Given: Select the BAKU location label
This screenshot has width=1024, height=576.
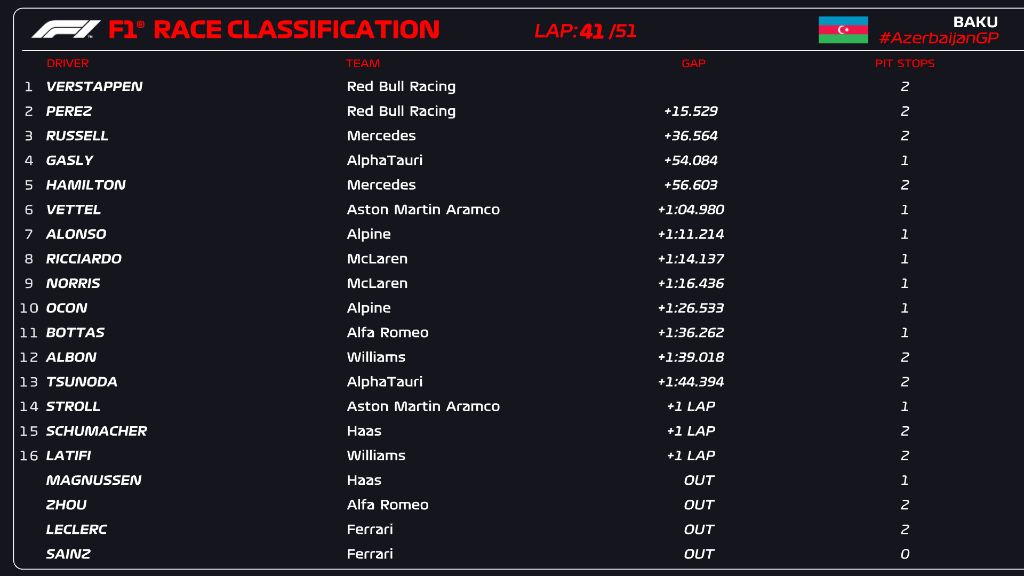Looking at the screenshot, I should pyautogui.click(x=975, y=22).
